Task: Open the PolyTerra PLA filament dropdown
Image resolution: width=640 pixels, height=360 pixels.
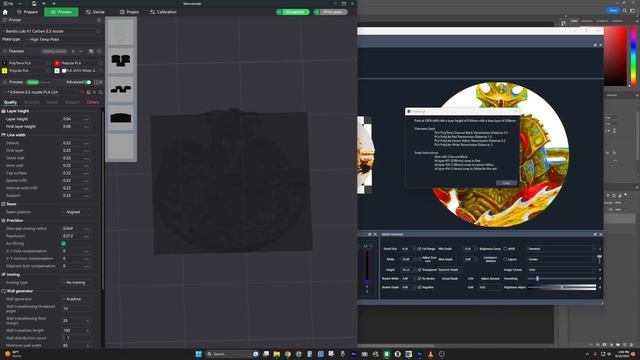Action: [x=28, y=63]
